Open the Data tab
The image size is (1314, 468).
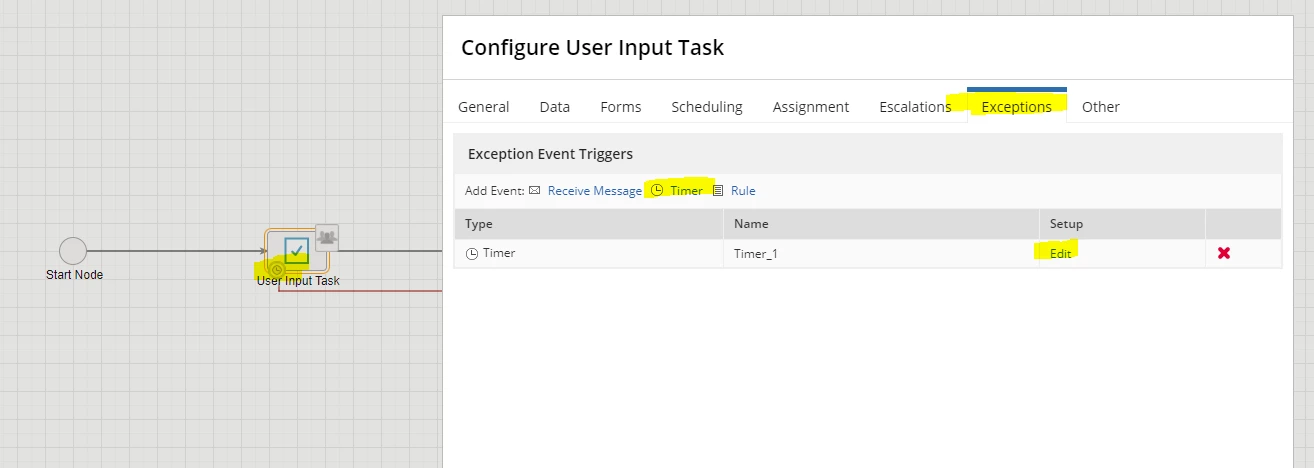click(x=555, y=107)
